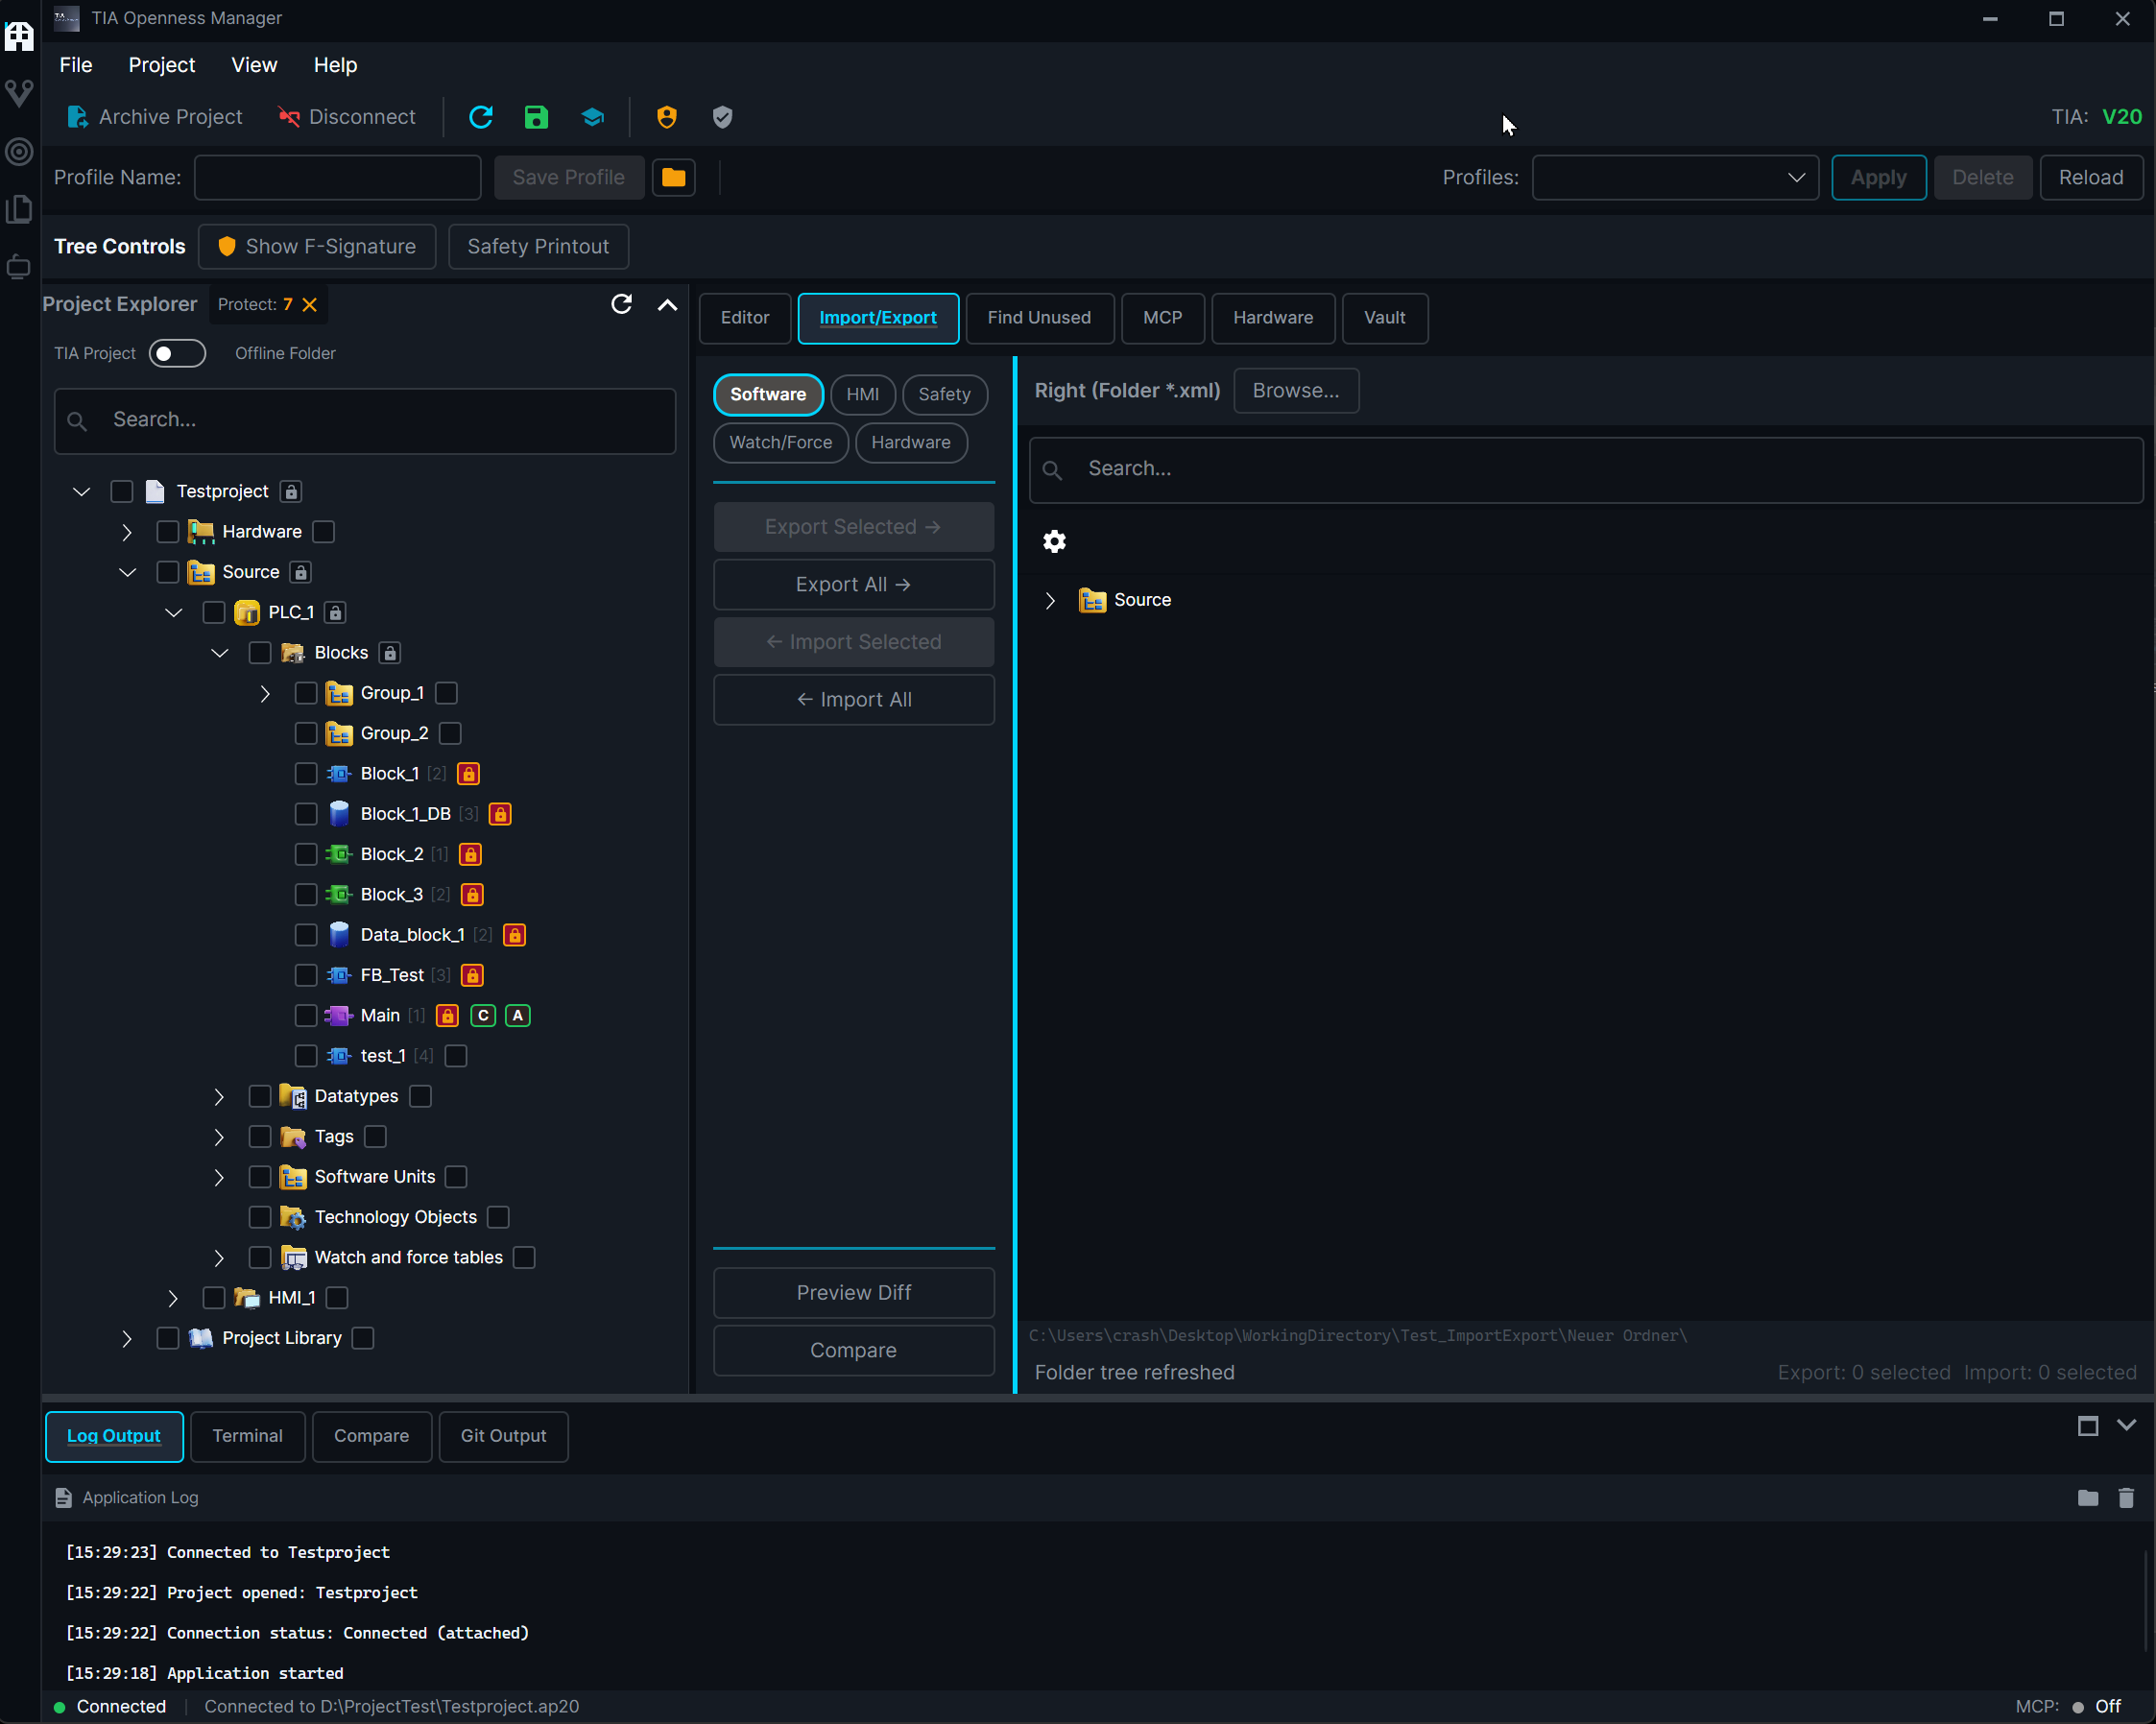Click the orange shield user icon
This screenshot has width=2156, height=1724.
(x=667, y=117)
